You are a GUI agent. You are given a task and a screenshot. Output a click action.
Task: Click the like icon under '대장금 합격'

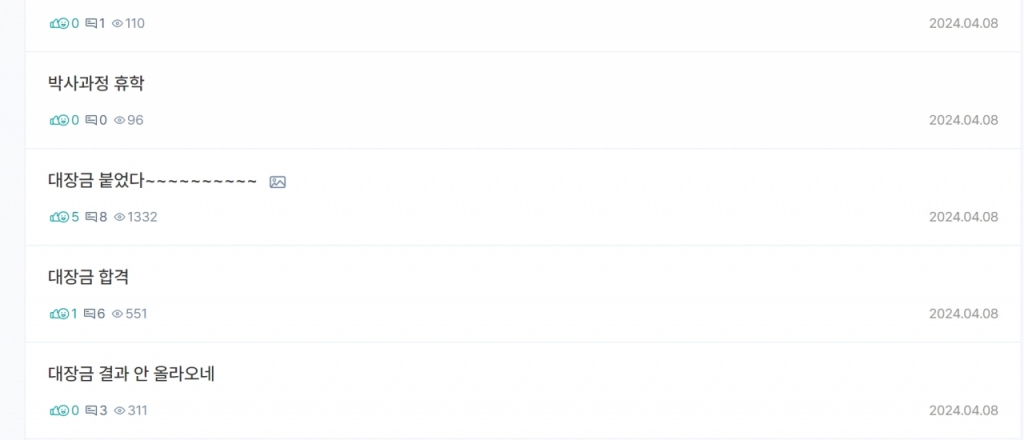click(59, 315)
